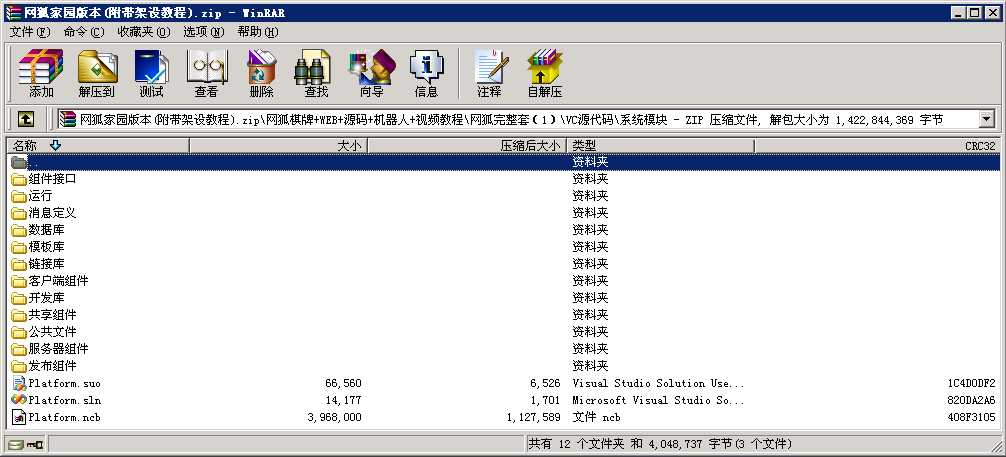Click the 组件接口 folder icon
Image resolution: width=1006 pixels, height=457 pixels.
19,179
